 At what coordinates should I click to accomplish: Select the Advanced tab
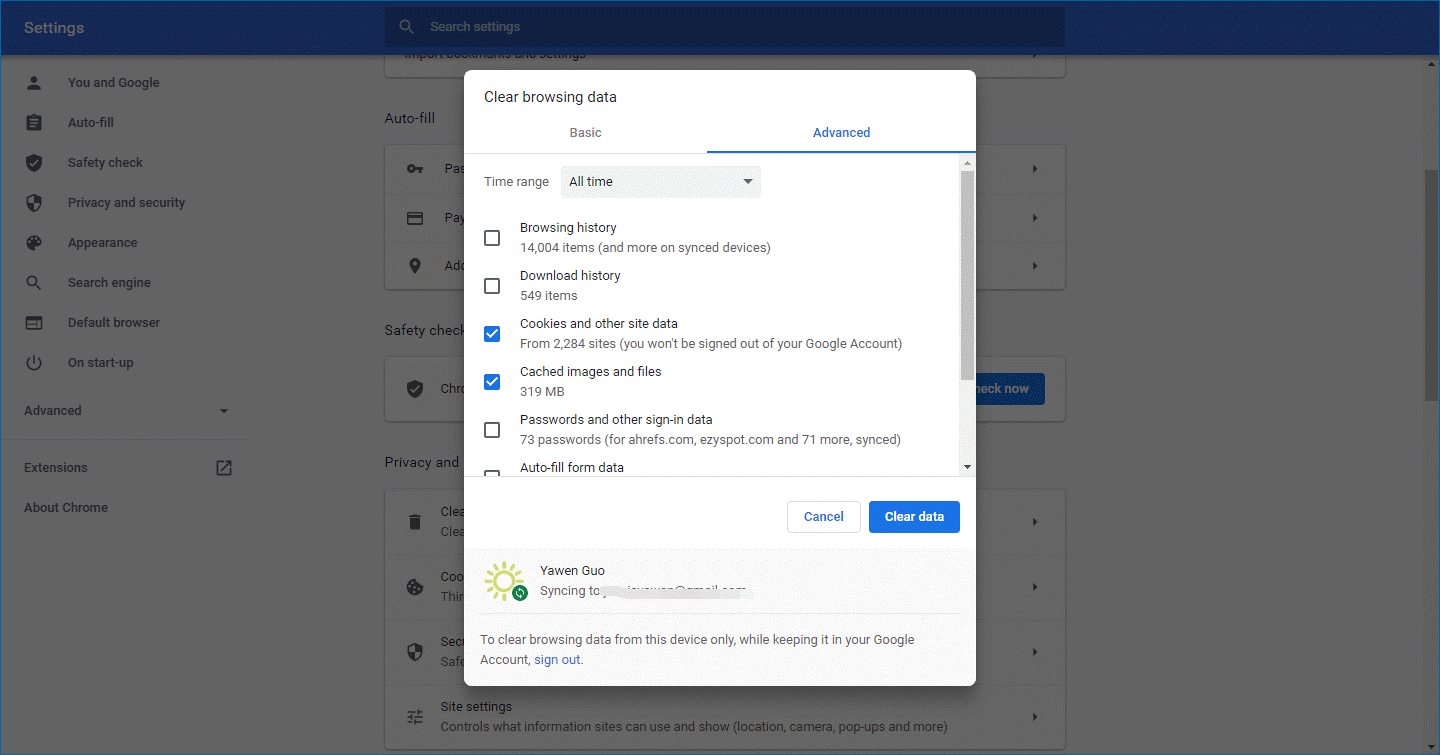841,132
